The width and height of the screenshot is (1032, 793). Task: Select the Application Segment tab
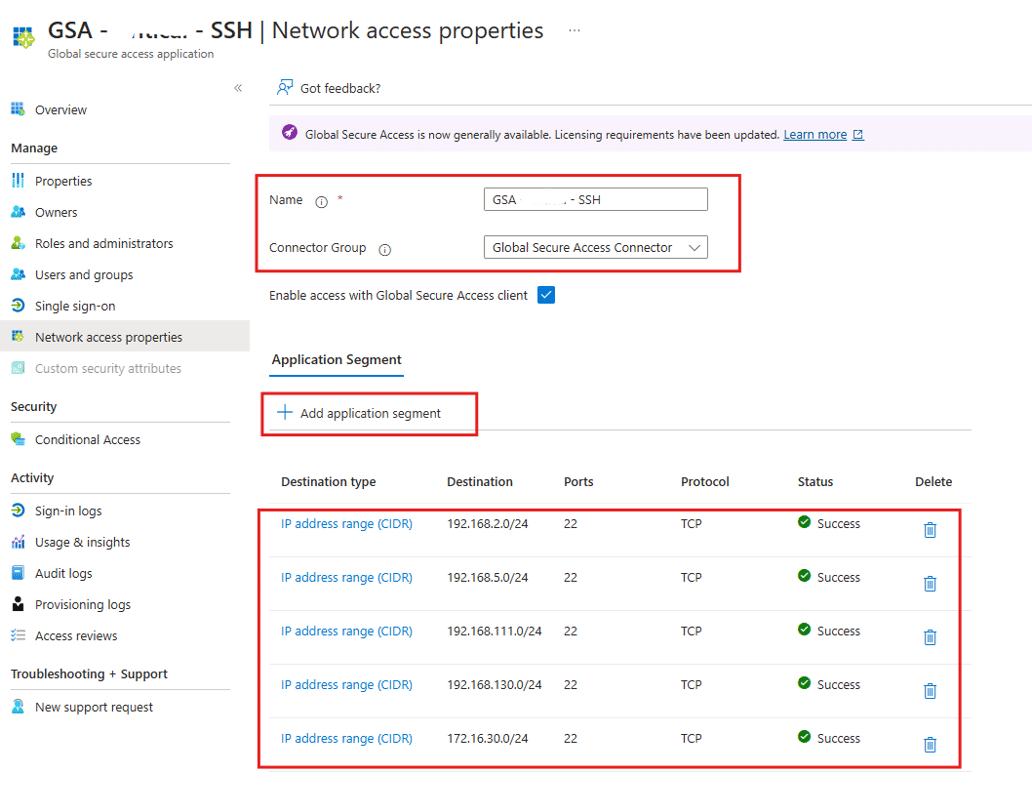[336, 360]
